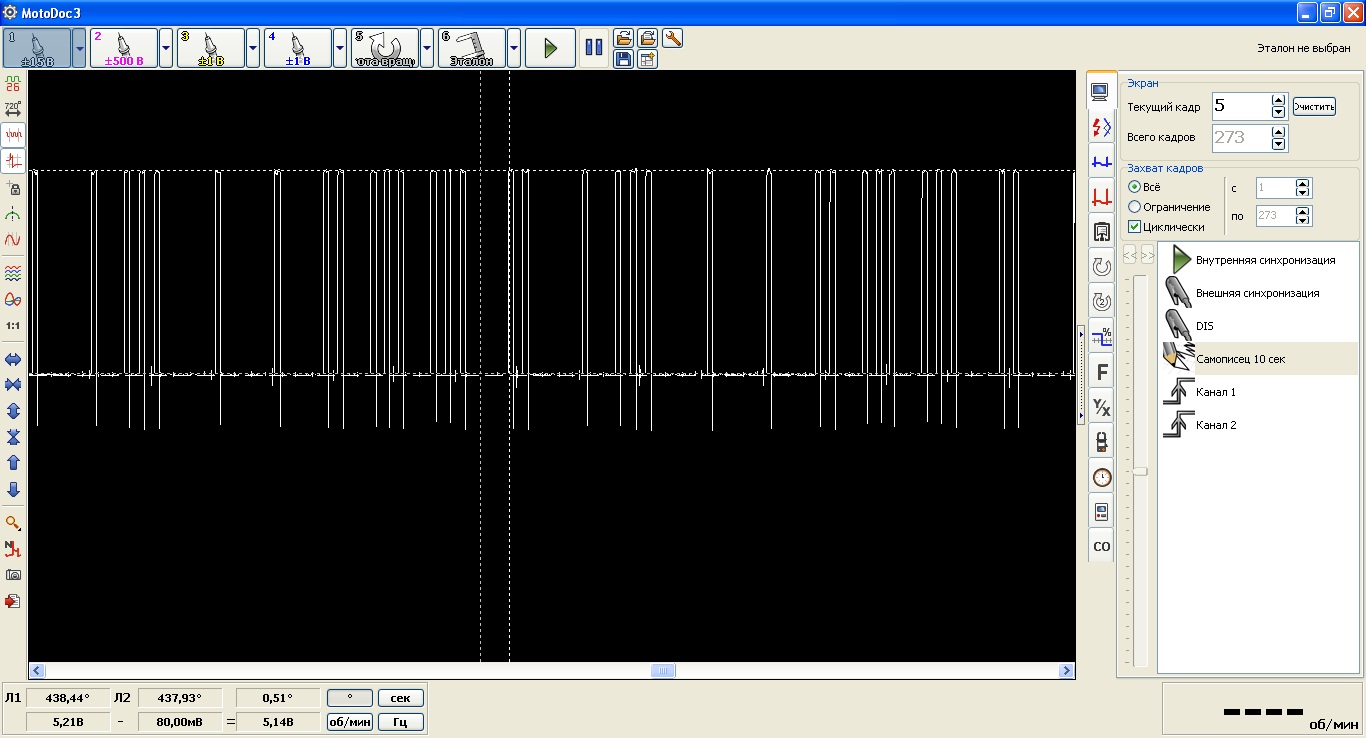
Task: Stretch horizontally with outward arrows icon
Action: [13, 359]
